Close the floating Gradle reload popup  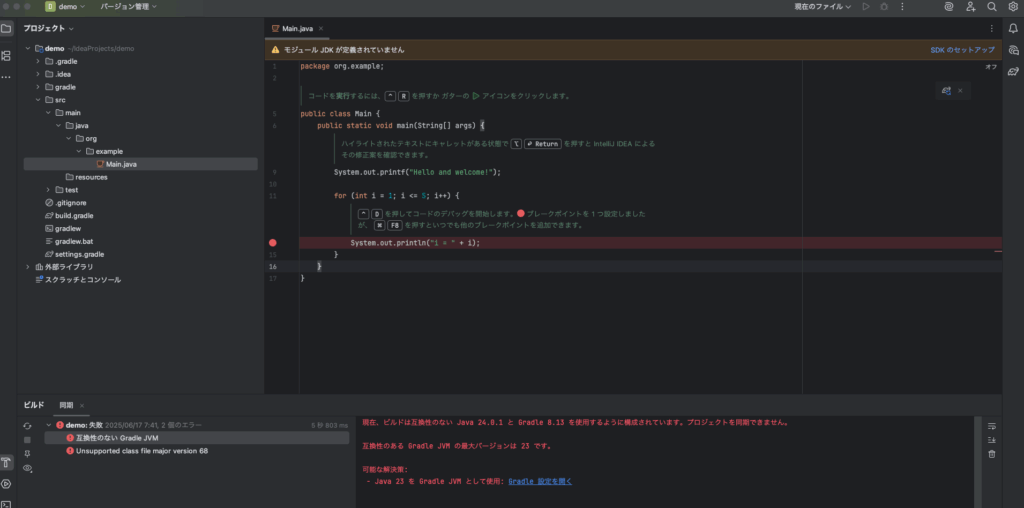[x=960, y=91]
